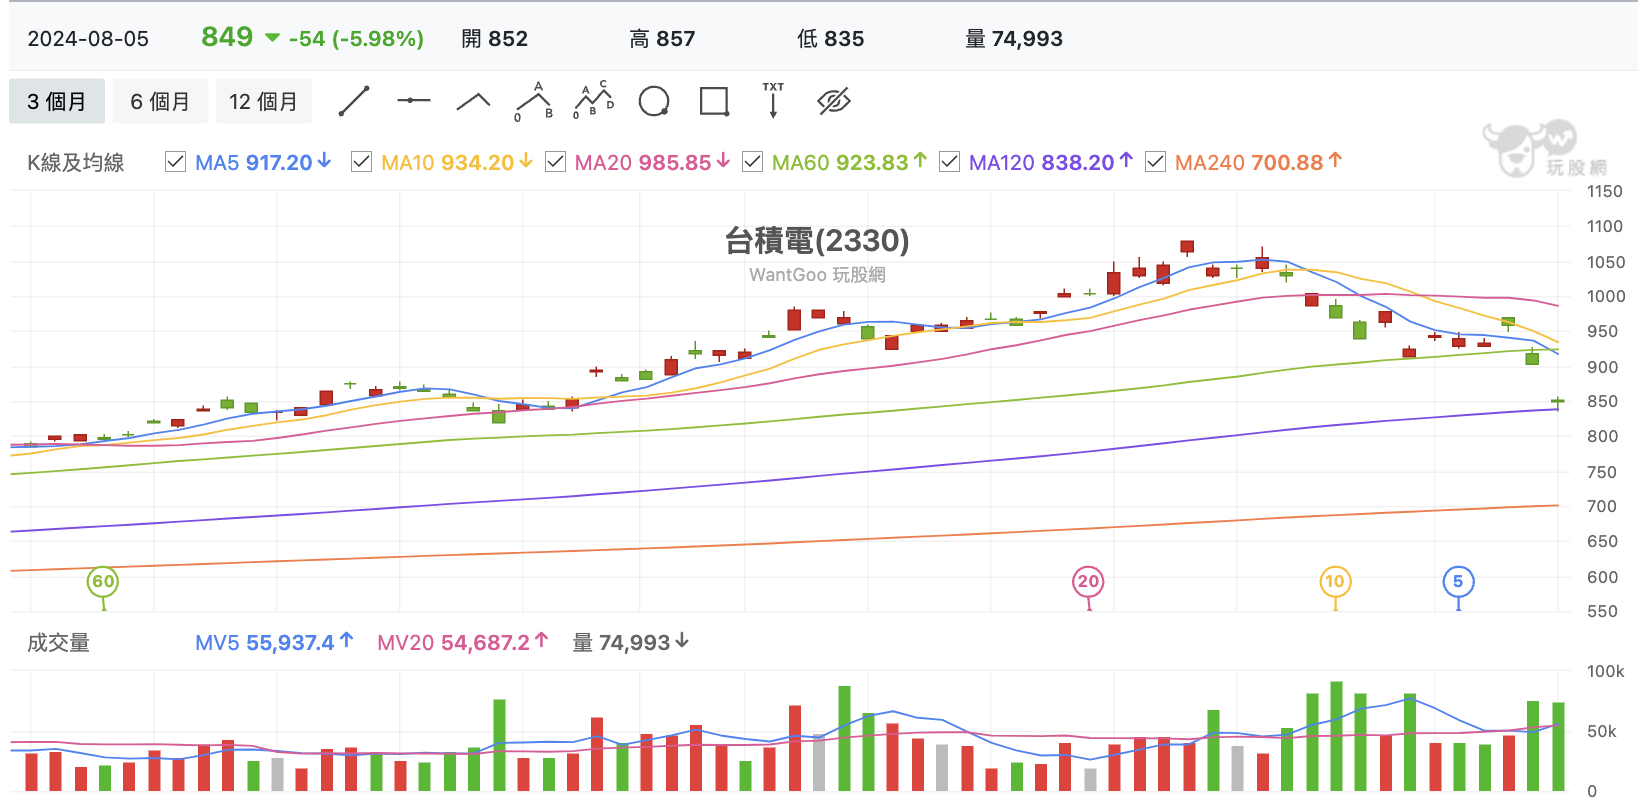1638x800 pixels.
Task: Click the MA5 917.20 label
Action: click(263, 162)
